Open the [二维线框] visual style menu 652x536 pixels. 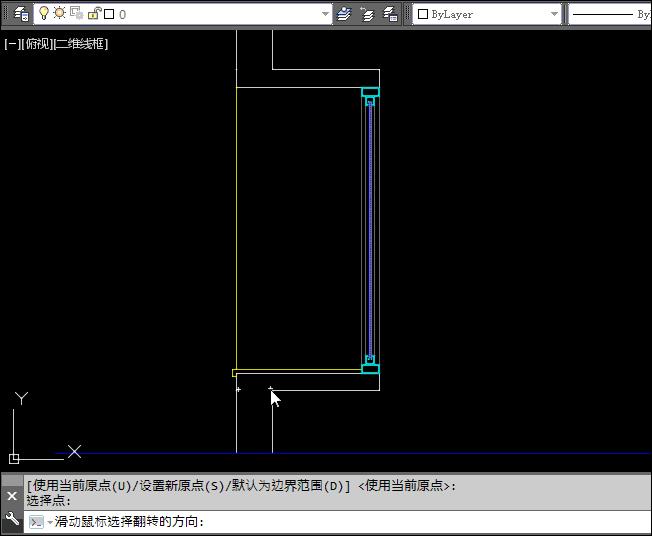click(81, 44)
